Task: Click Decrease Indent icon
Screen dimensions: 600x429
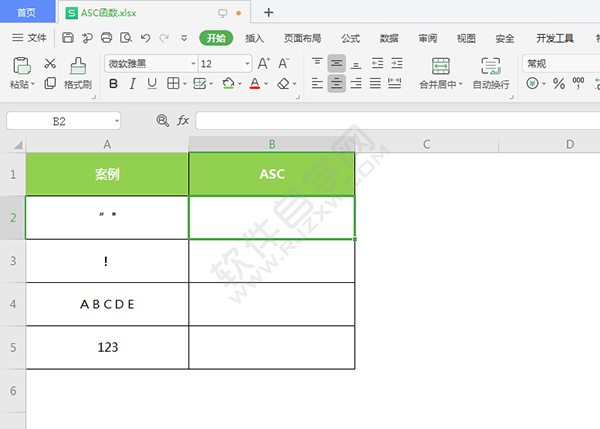Action: coord(377,63)
